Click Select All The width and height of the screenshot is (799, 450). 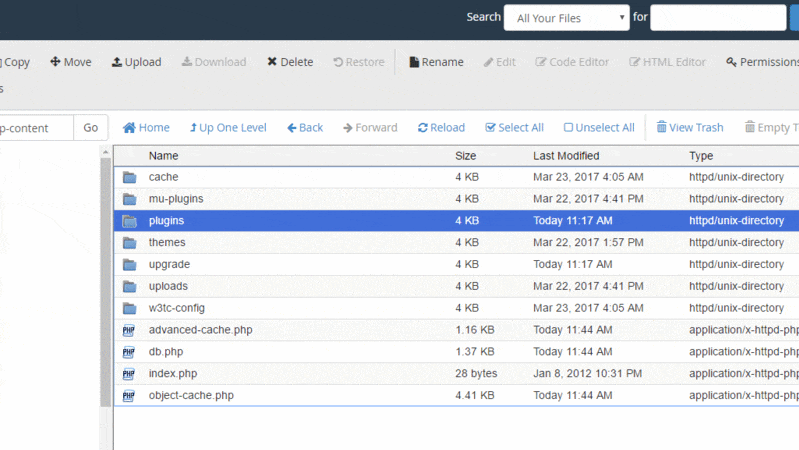(514, 127)
